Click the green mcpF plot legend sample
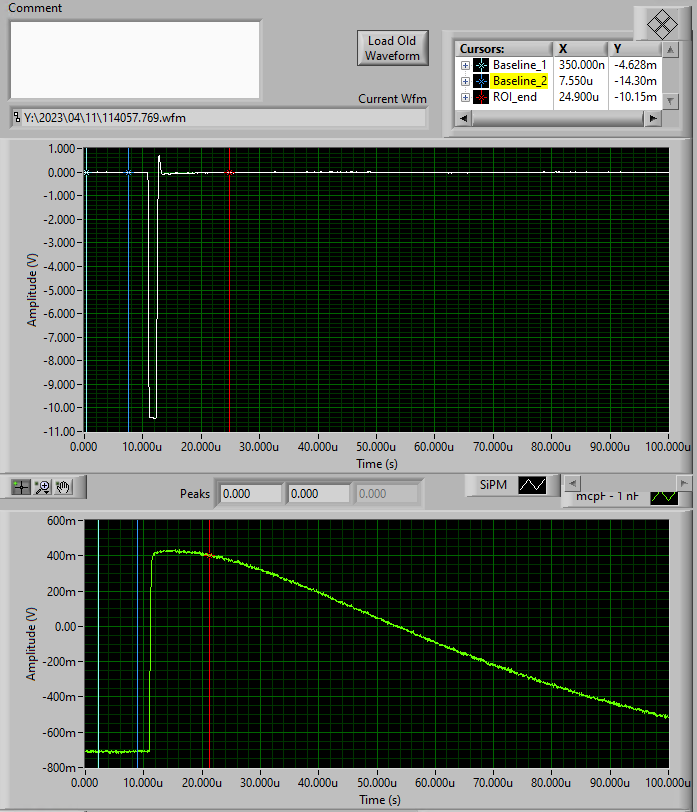 point(663,497)
